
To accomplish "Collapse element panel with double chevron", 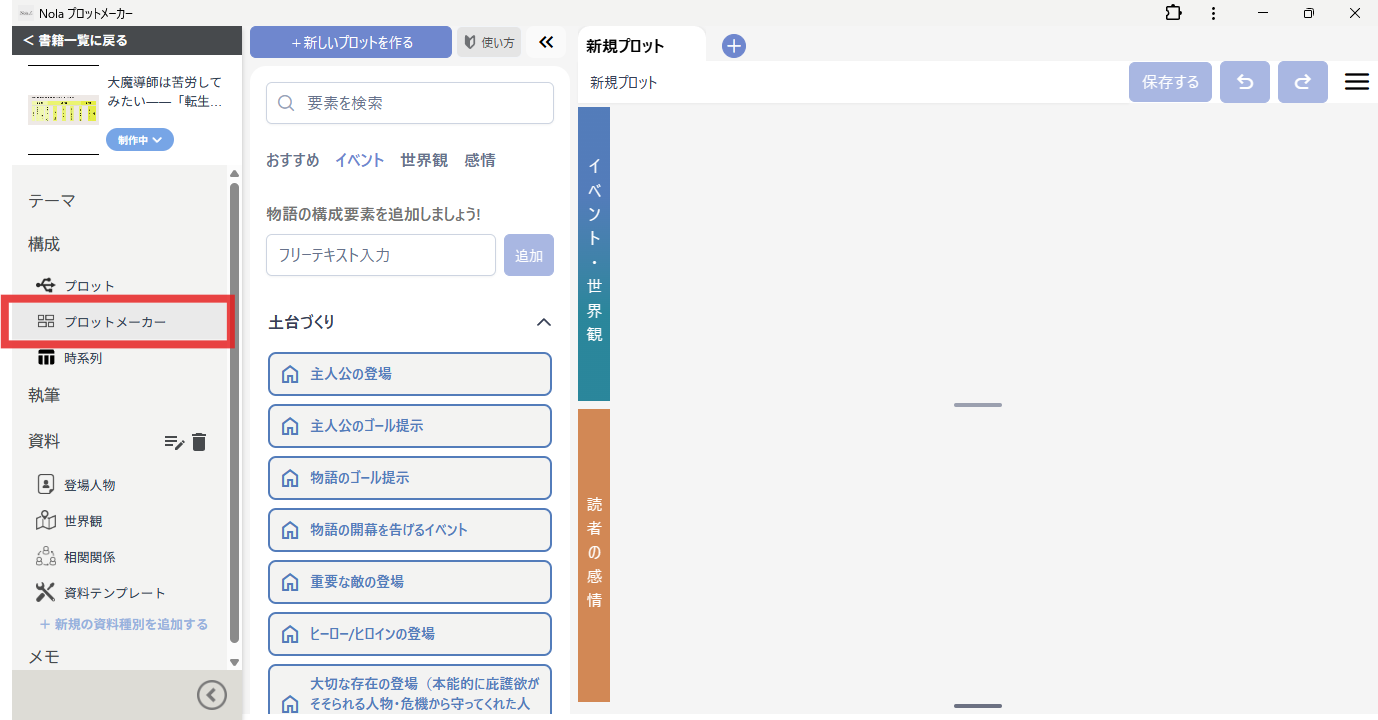I will (x=545, y=42).
